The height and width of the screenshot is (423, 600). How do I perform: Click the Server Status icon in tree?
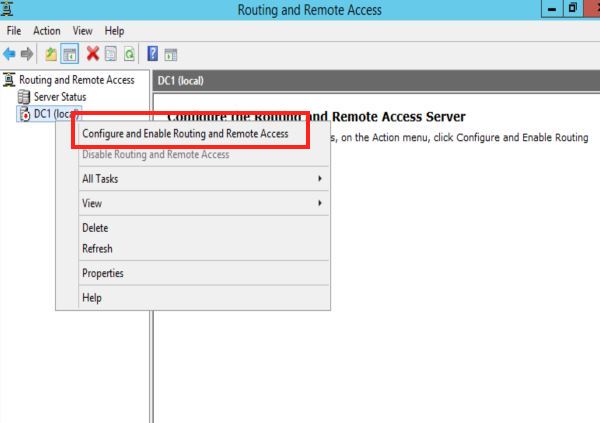[24, 97]
